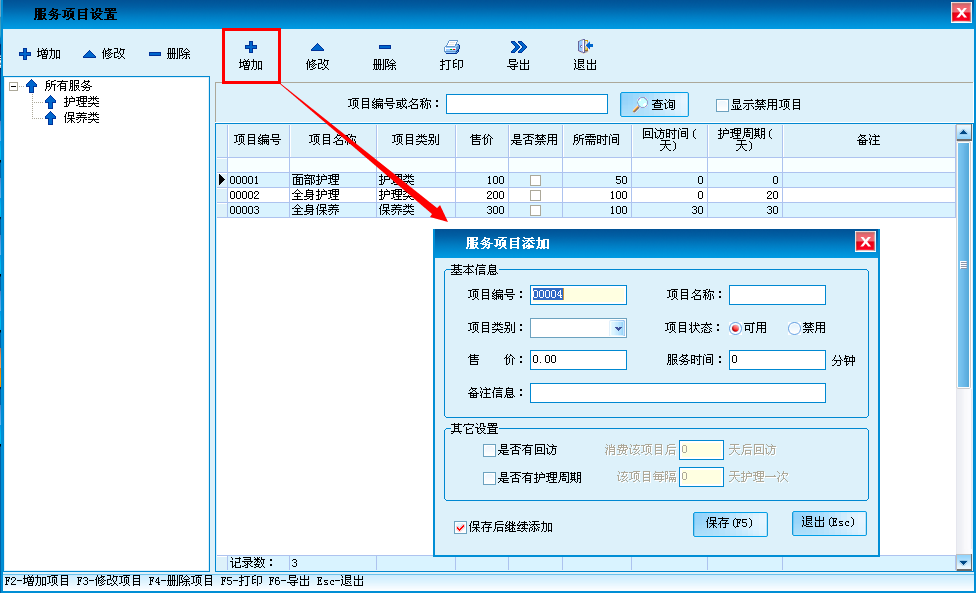Click the 删除 minus icon in main toolbar
Image resolution: width=976 pixels, height=593 pixels.
384,47
